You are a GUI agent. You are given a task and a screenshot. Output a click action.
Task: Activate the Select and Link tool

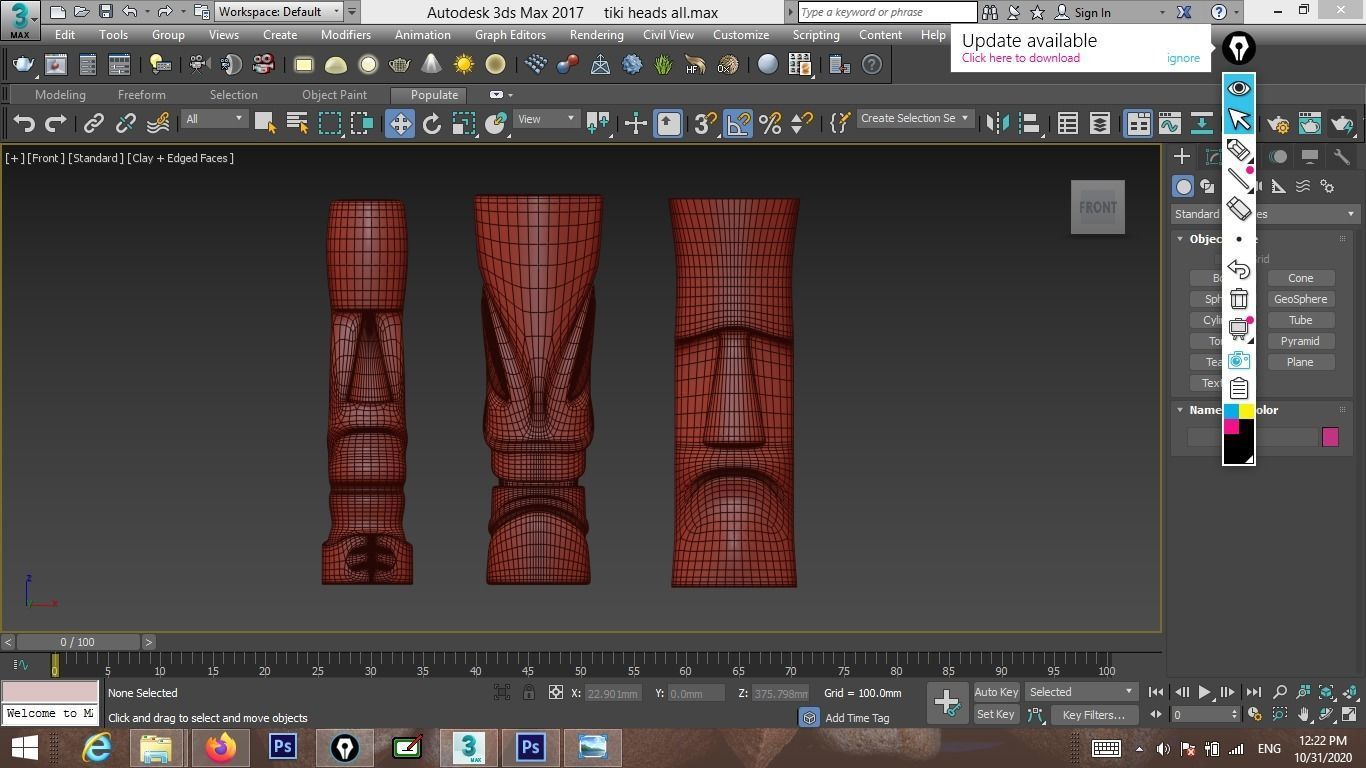(x=93, y=123)
